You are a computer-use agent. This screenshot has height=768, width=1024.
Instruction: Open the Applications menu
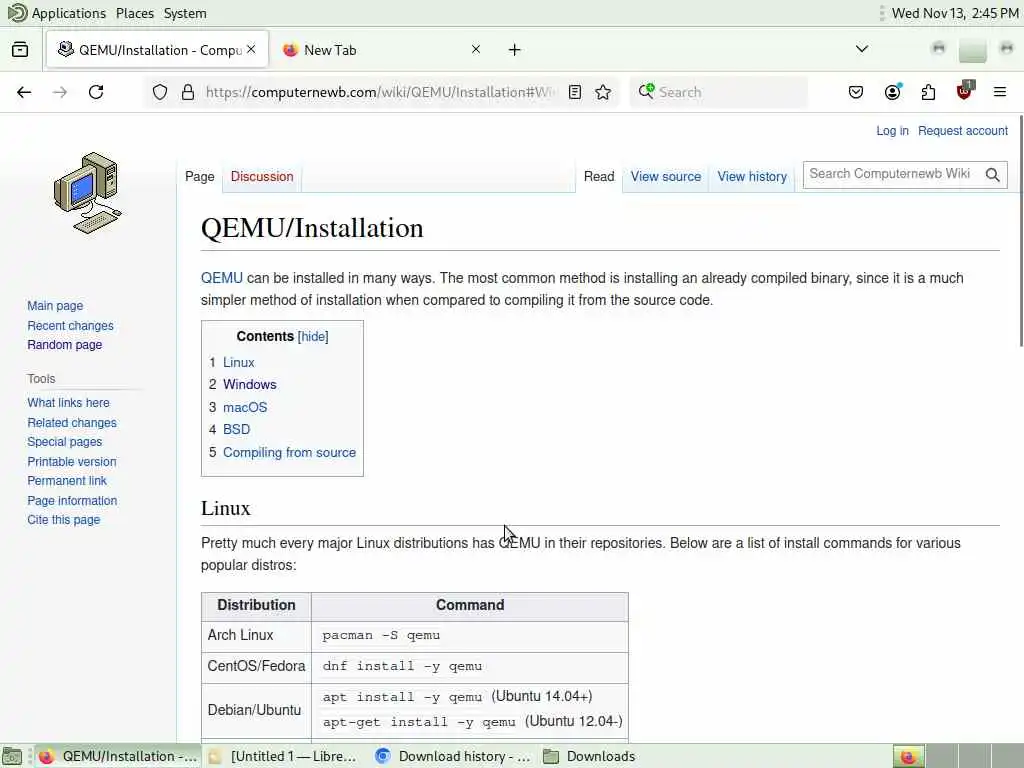(57, 13)
